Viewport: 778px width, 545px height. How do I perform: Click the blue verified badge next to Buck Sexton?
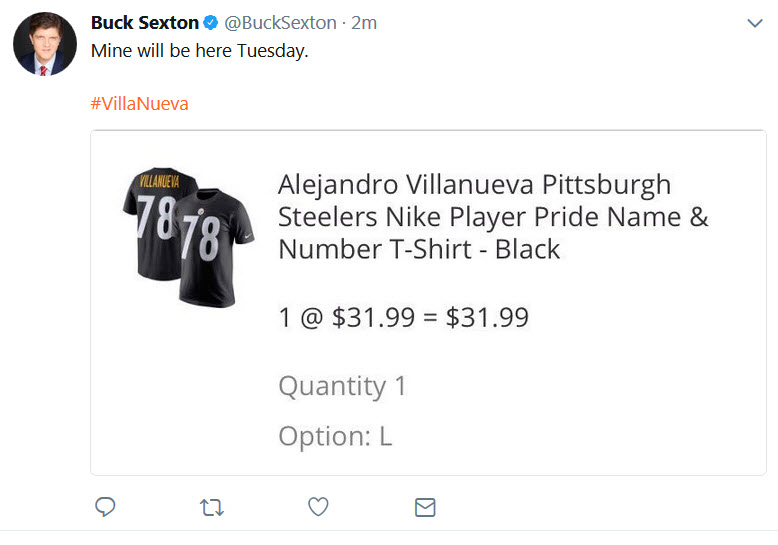click(x=211, y=23)
